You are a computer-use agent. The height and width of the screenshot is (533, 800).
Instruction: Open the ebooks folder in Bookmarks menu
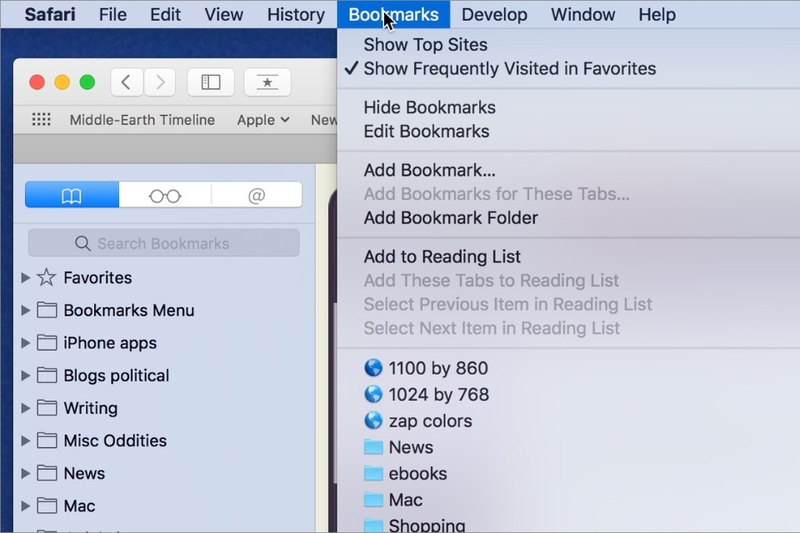pos(418,474)
